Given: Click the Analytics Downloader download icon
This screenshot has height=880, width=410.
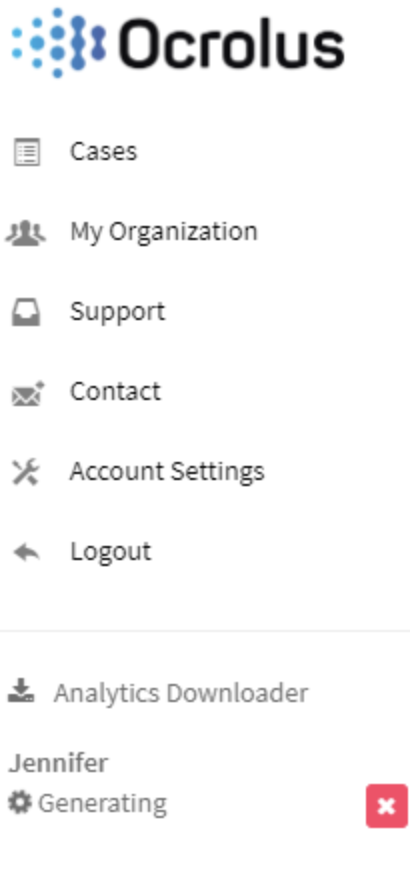Looking at the screenshot, I should 21,691.
